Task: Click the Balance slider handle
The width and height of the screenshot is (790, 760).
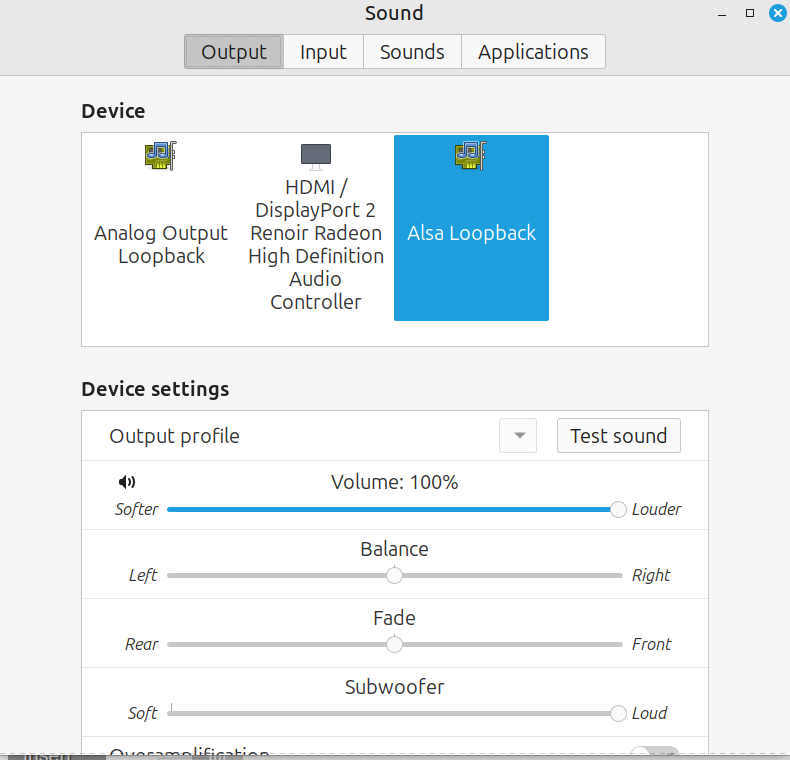Action: (394, 576)
